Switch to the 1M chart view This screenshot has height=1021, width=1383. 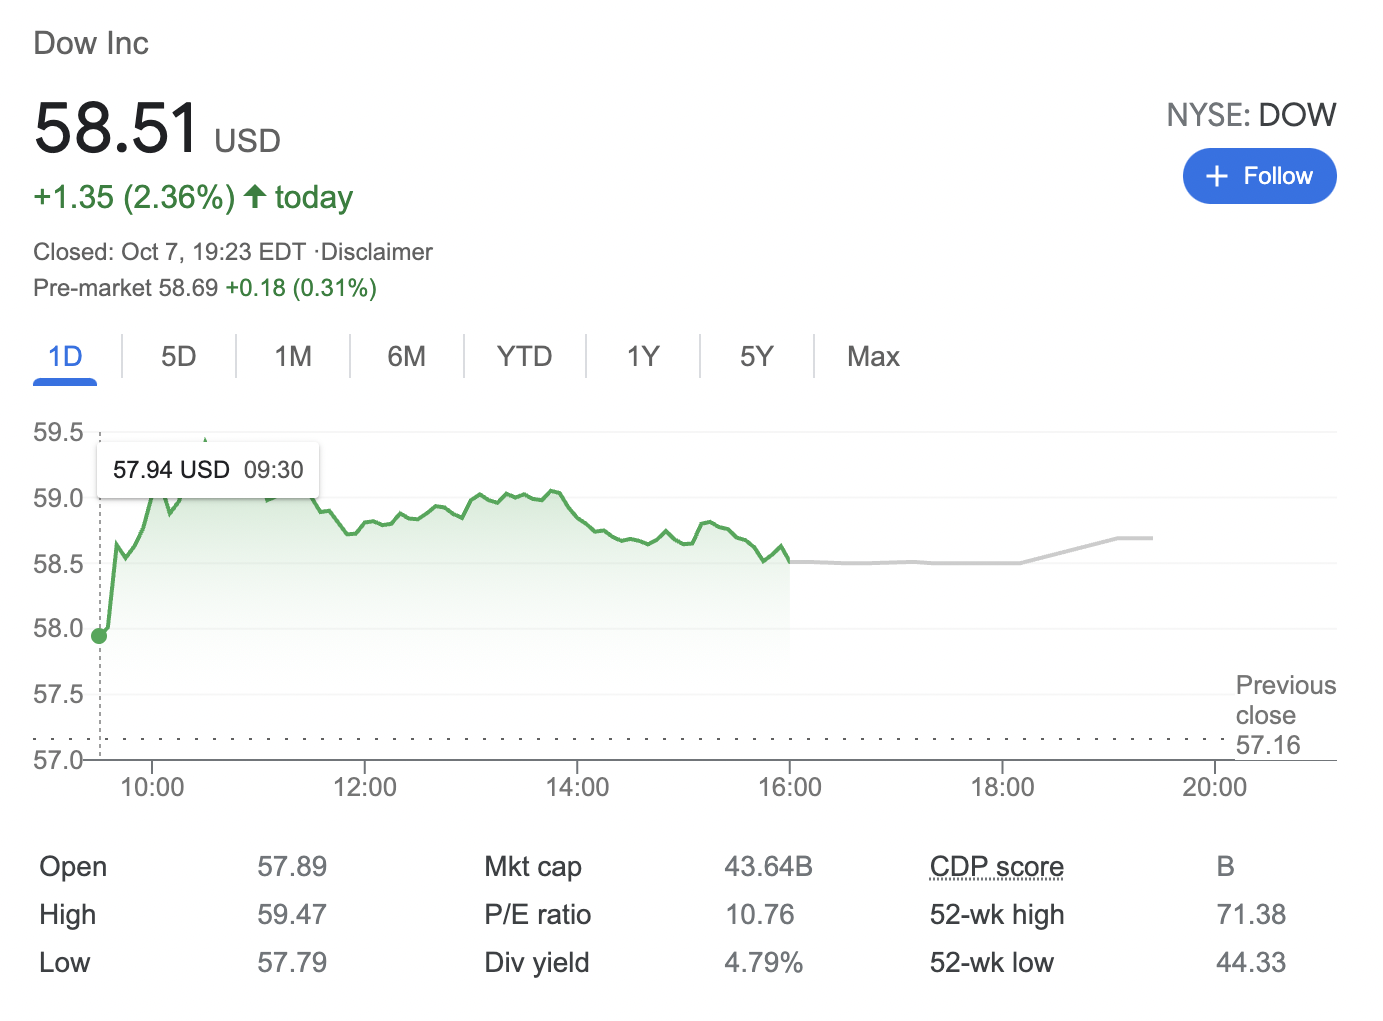pyautogui.click(x=292, y=356)
